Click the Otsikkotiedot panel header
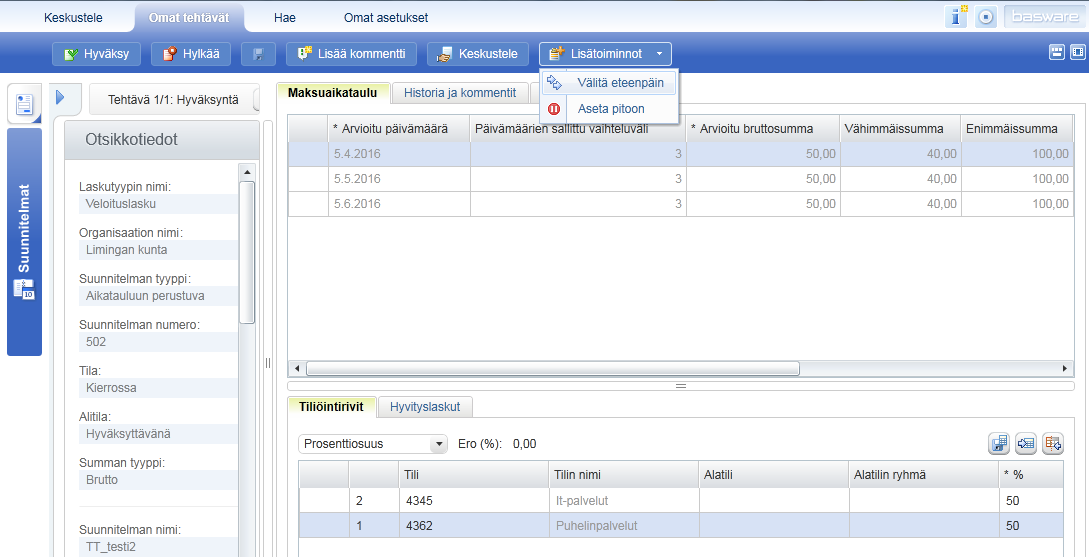 pyautogui.click(x=162, y=140)
